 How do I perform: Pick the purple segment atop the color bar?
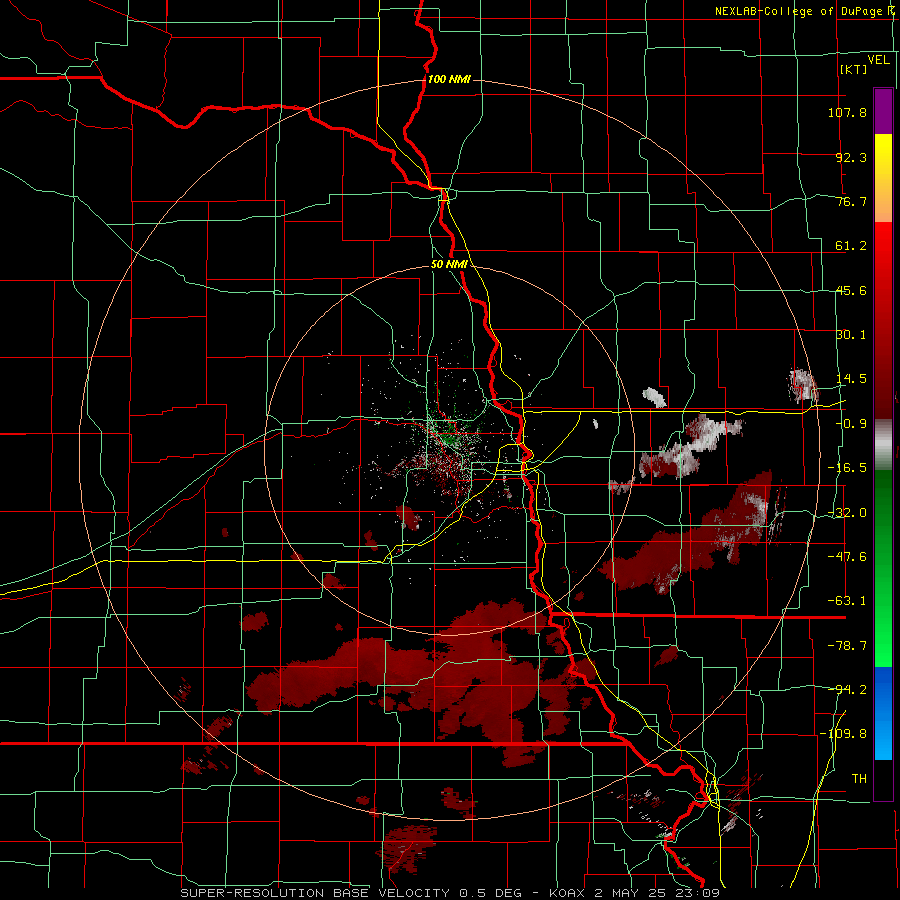tap(883, 111)
